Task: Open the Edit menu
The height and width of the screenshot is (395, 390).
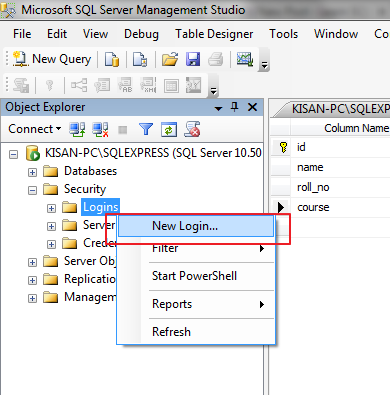Action: [57, 34]
